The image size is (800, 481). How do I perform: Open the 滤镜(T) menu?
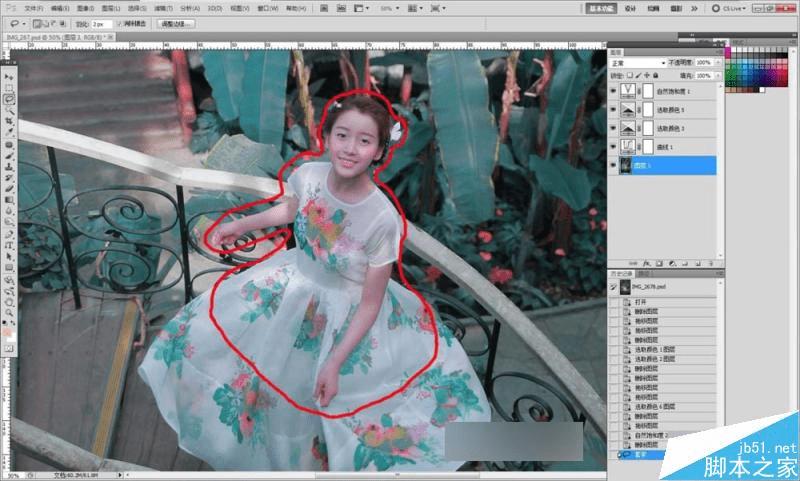point(163,8)
